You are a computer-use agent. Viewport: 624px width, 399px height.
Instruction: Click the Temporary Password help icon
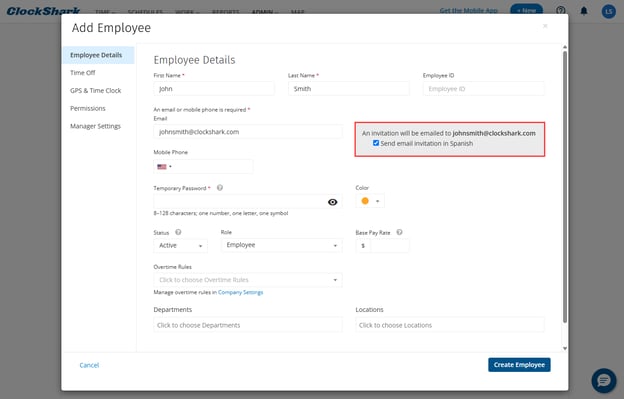tap(220, 188)
